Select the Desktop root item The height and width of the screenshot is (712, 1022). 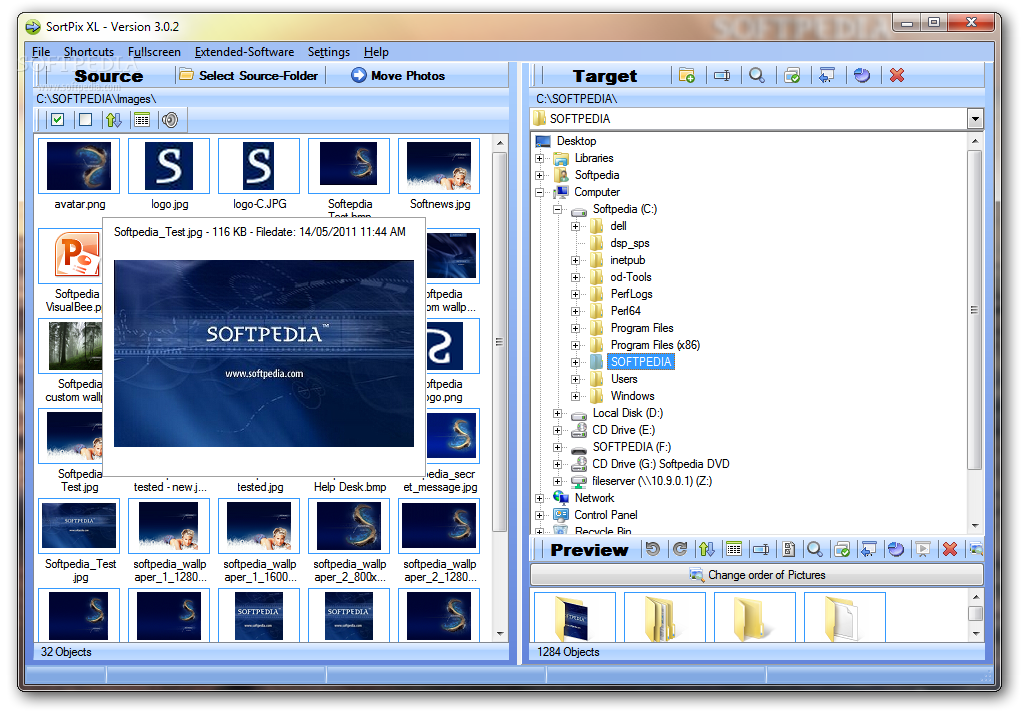(576, 141)
